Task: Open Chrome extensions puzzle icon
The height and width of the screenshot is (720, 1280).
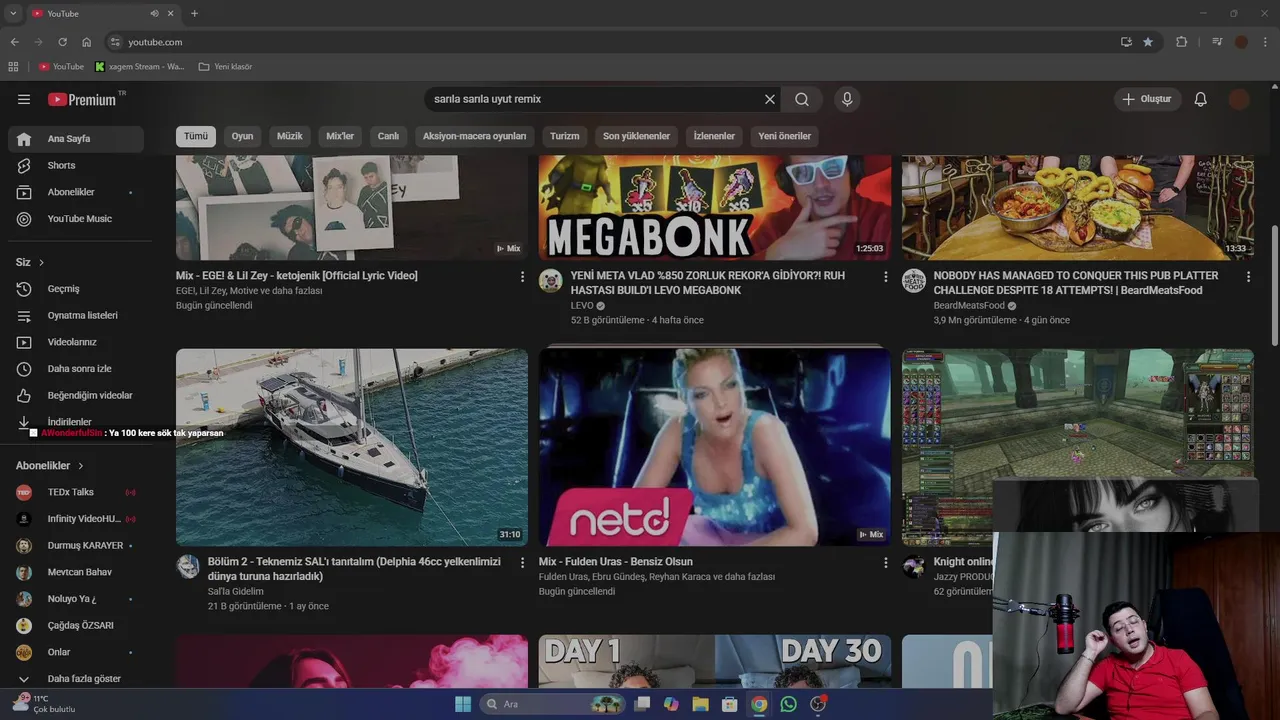Action: [1182, 42]
